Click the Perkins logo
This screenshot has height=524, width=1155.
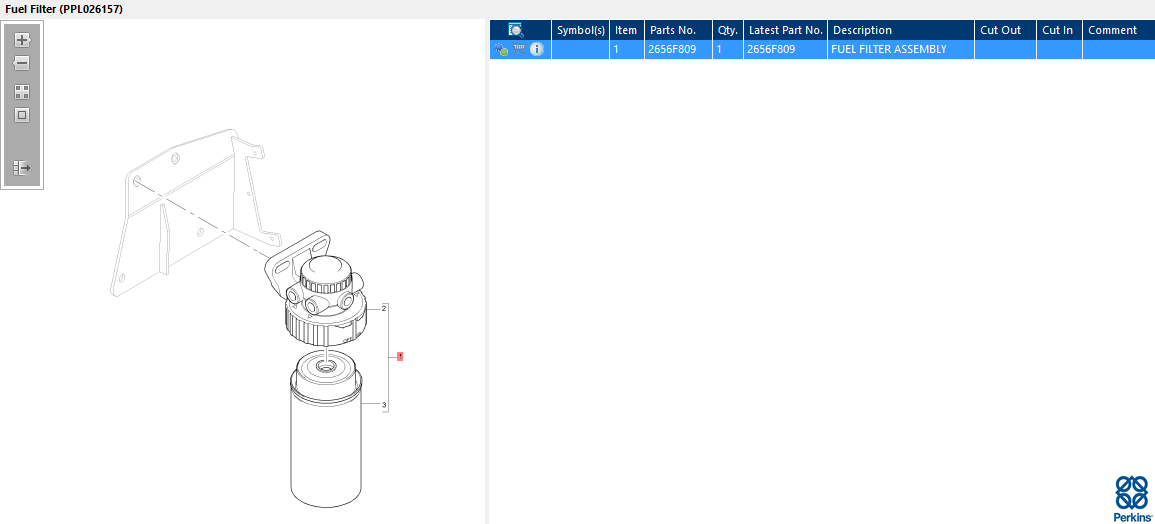pos(1131,499)
